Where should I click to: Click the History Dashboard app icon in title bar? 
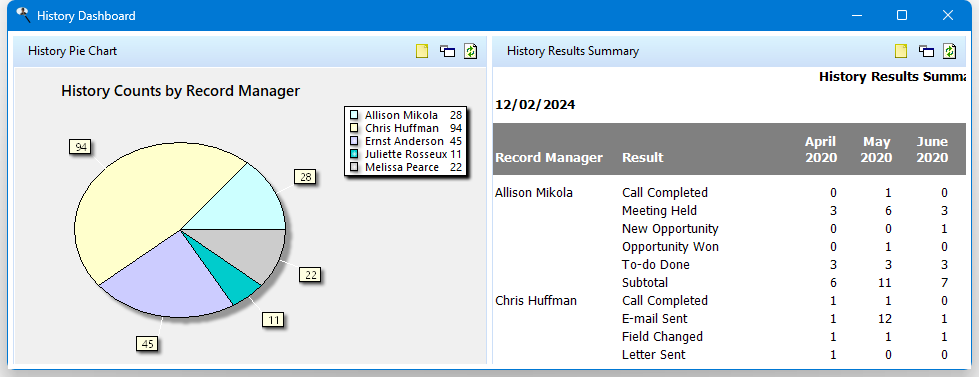tap(23, 15)
